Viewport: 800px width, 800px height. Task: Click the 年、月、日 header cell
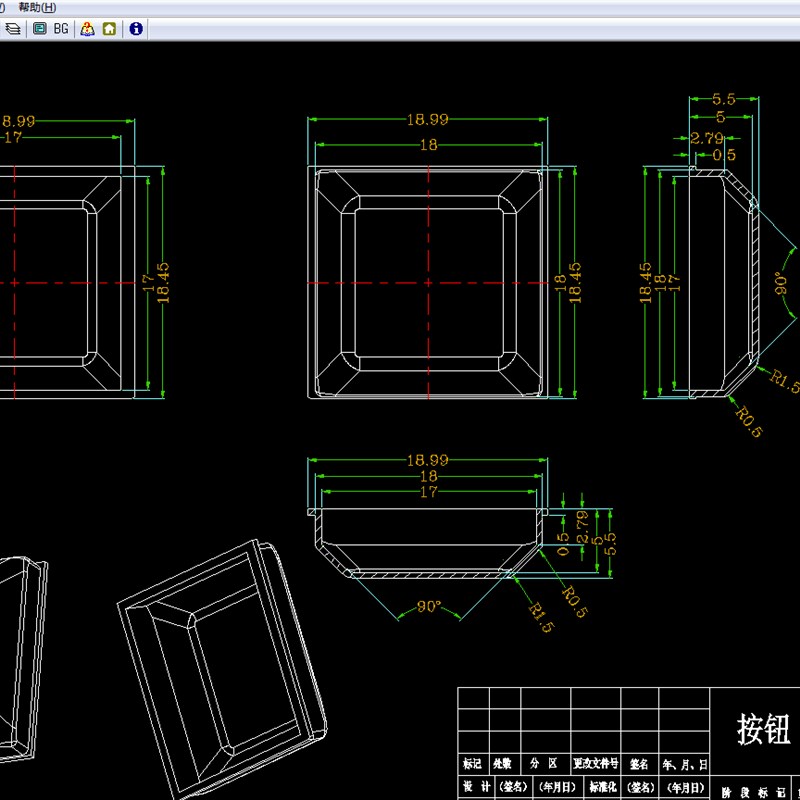(684, 764)
